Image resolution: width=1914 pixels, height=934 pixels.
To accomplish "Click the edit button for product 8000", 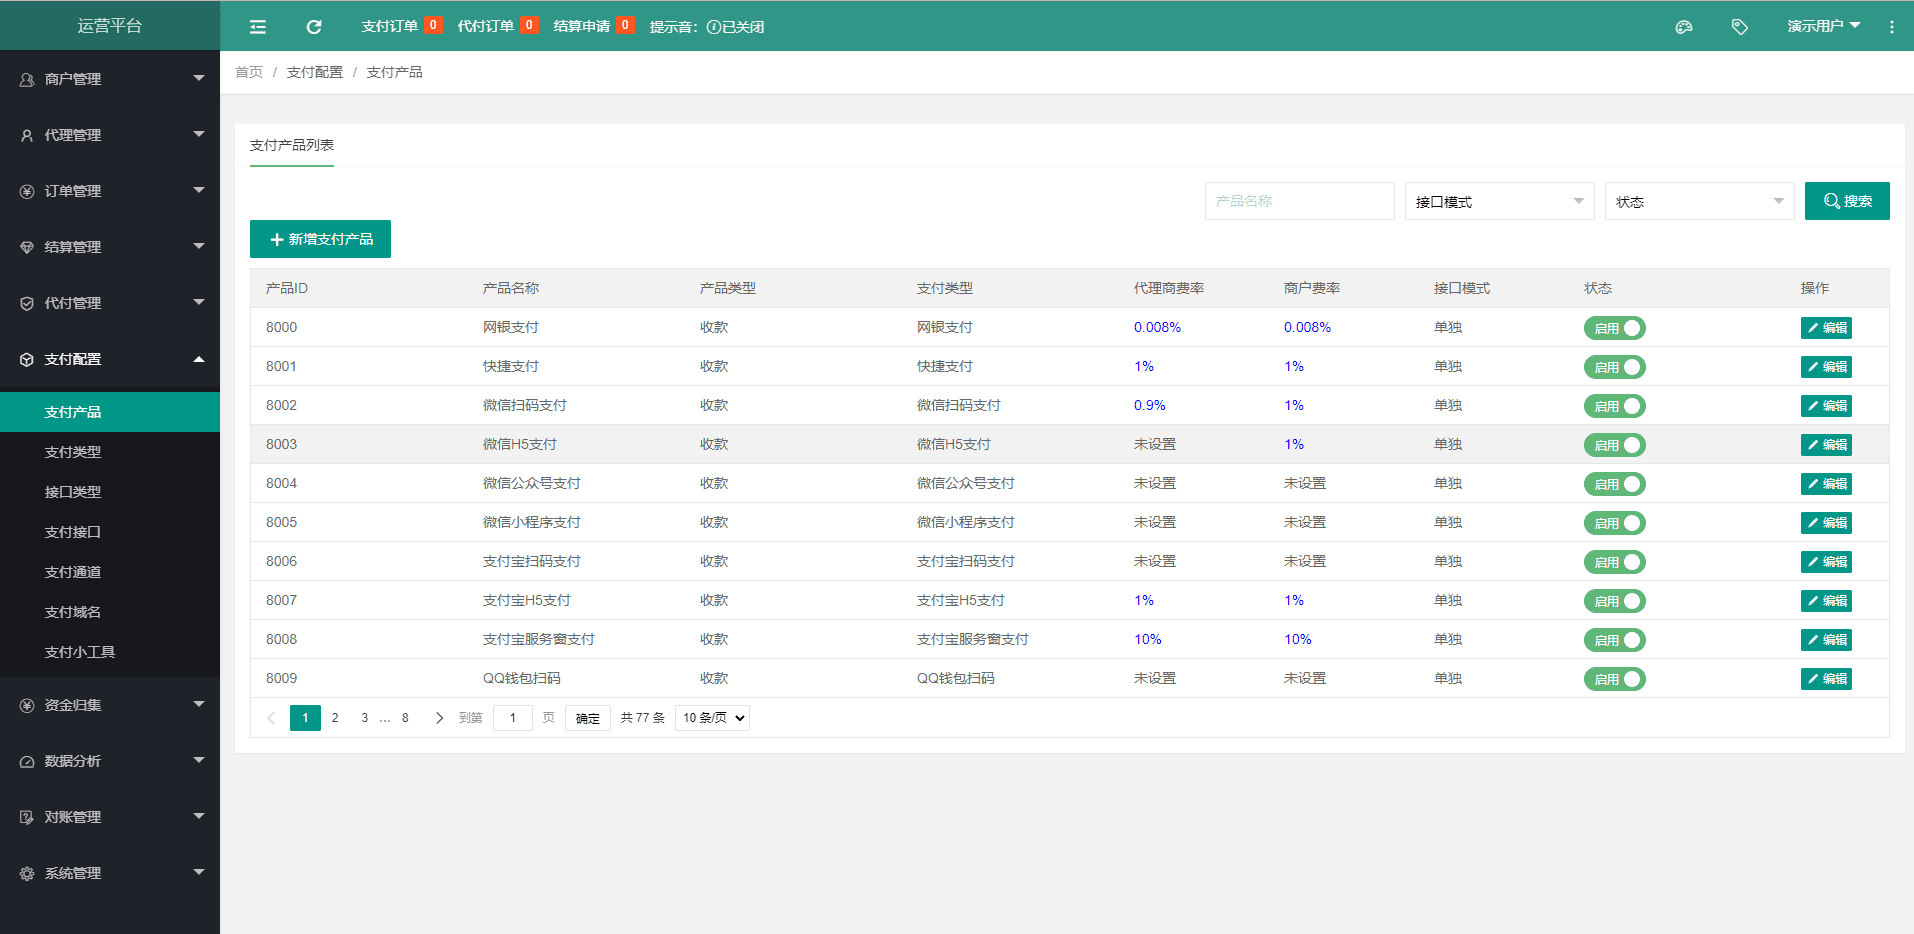I will pos(1826,328).
